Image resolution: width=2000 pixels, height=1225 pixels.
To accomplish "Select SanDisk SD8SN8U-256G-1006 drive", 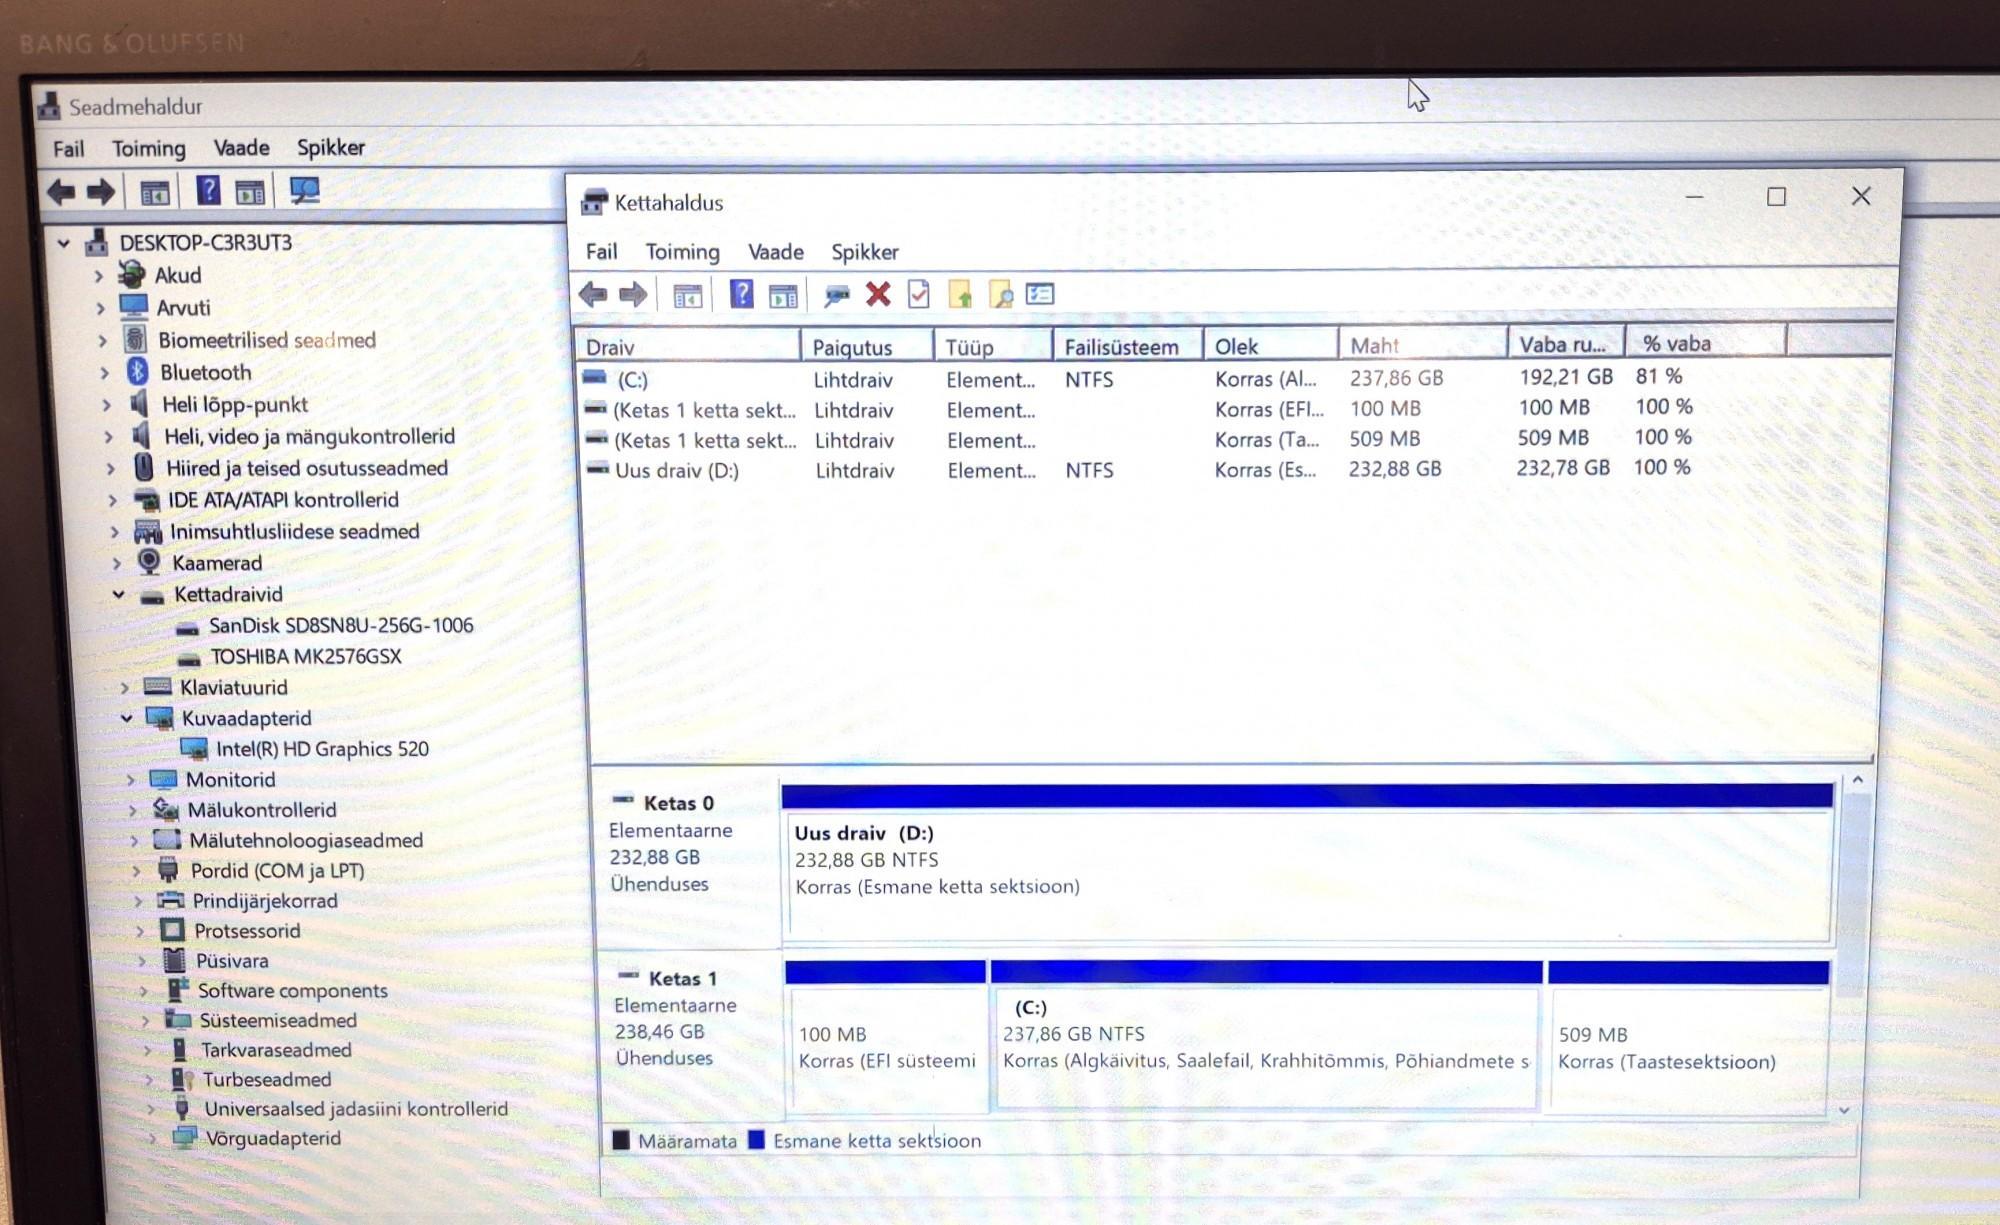I will [340, 626].
